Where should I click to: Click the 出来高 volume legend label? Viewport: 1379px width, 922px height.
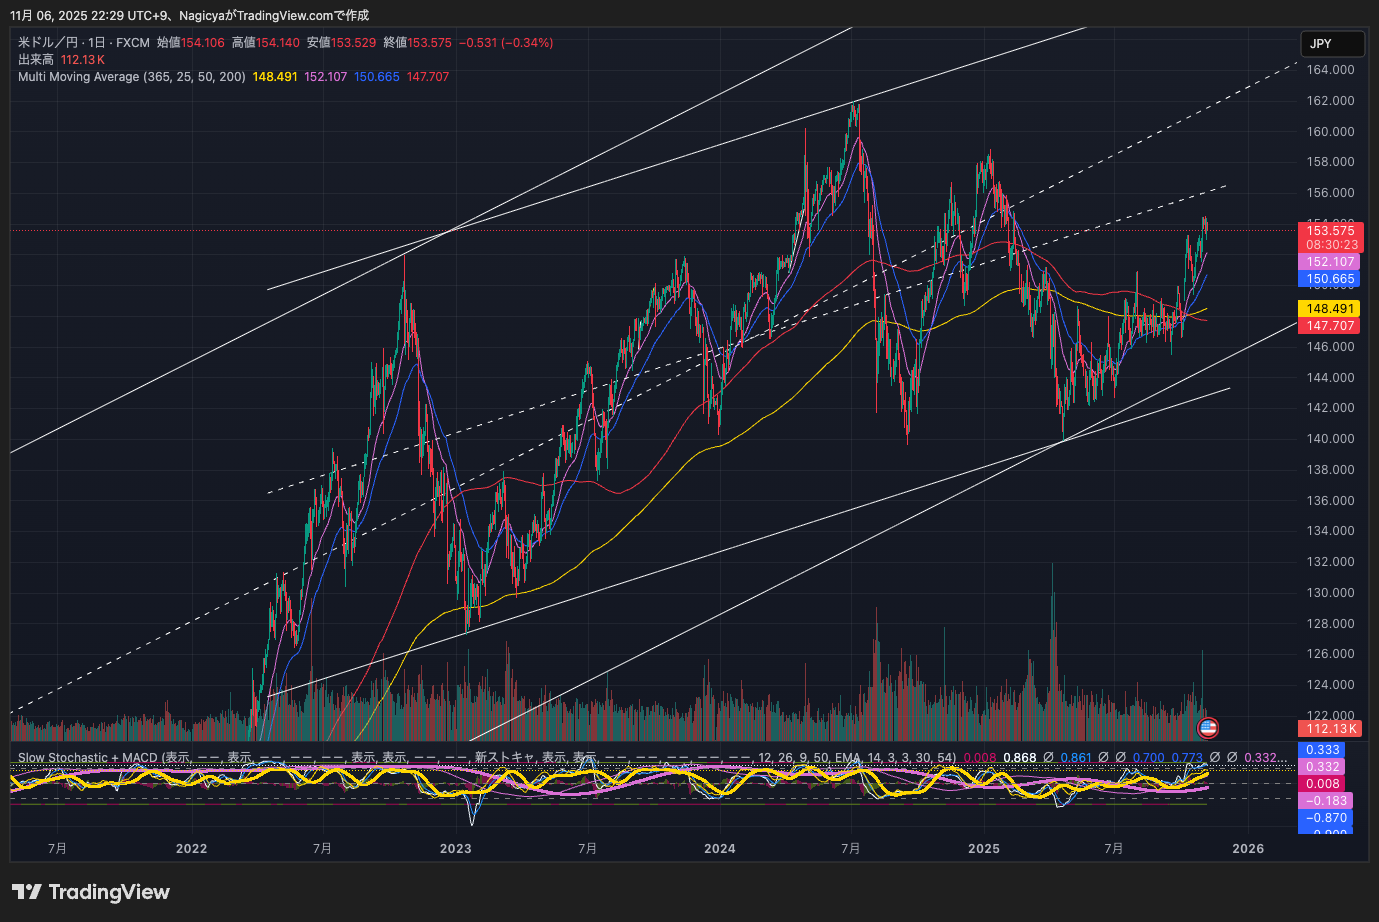36,60
